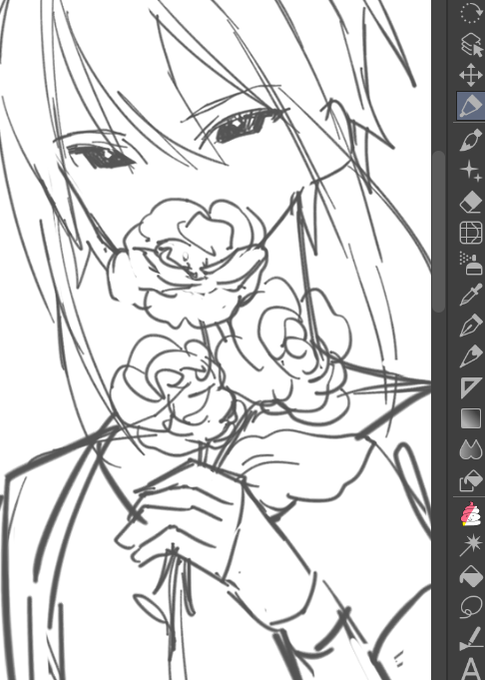Select the Operation object-select tool
Viewport: 485px width, 680px height.
click(x=470, y=44)
